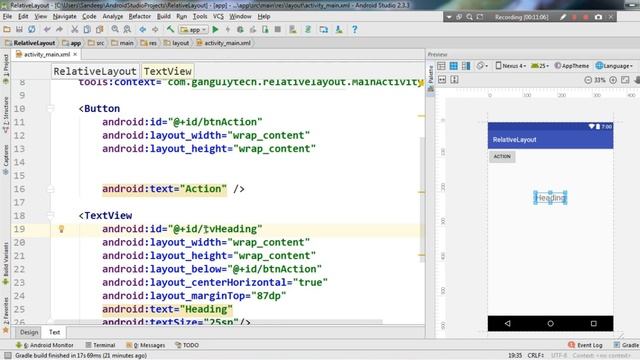Collapse the Button tag fold marker
Viewport: 640px width, 360px height.
[x=51, y=109]
